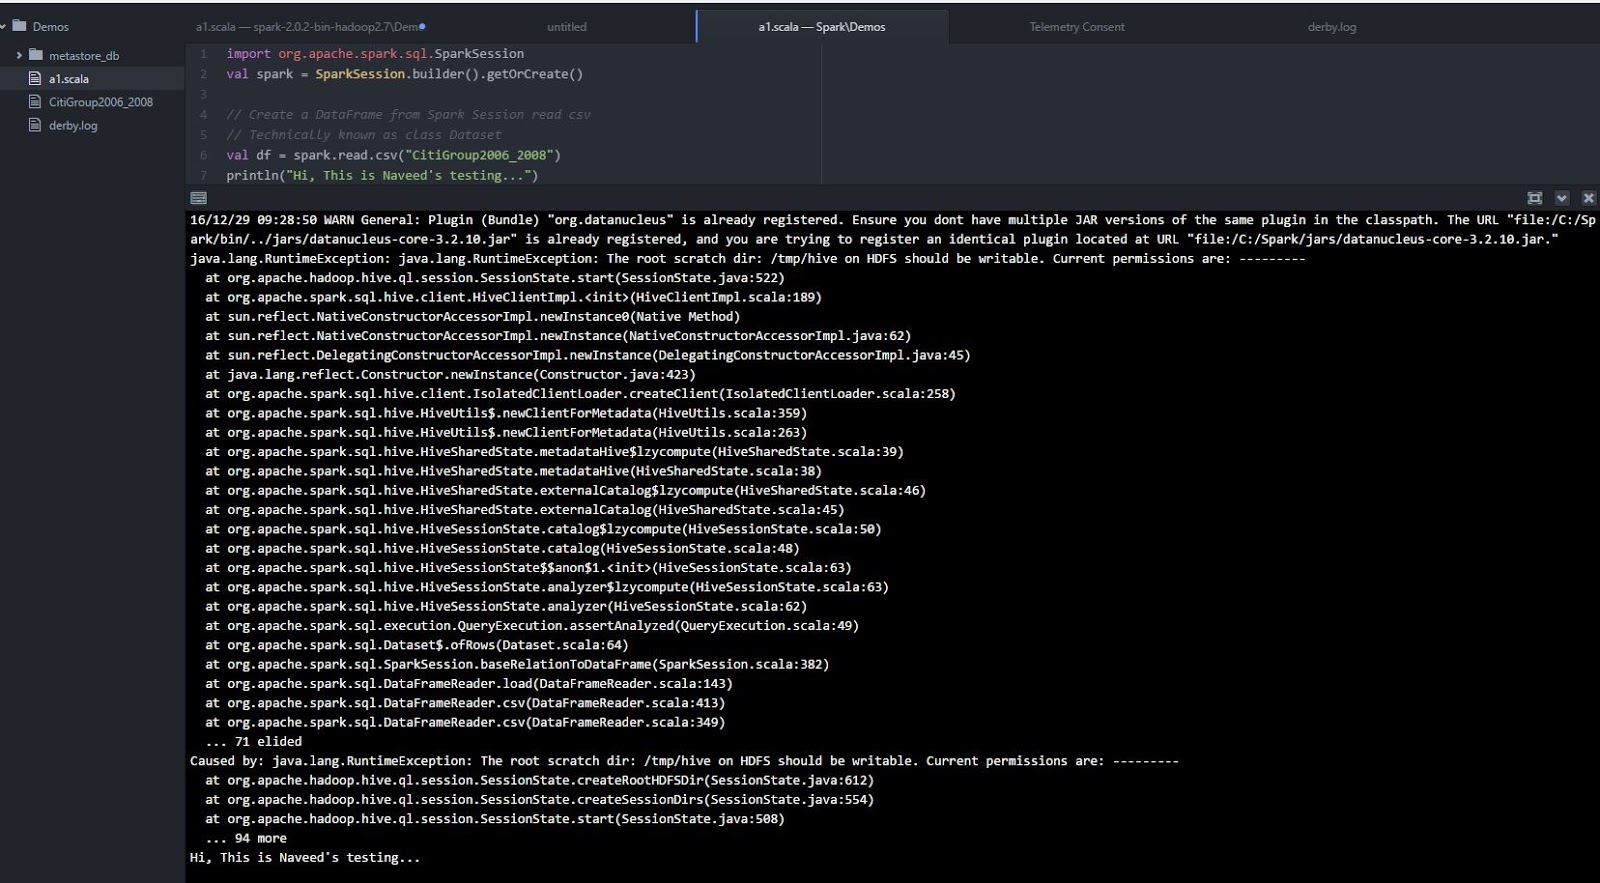Click final output 'Hi, This is Naveed's testing...'
This screenshot has width=1600, height=883.
[305, 858]
